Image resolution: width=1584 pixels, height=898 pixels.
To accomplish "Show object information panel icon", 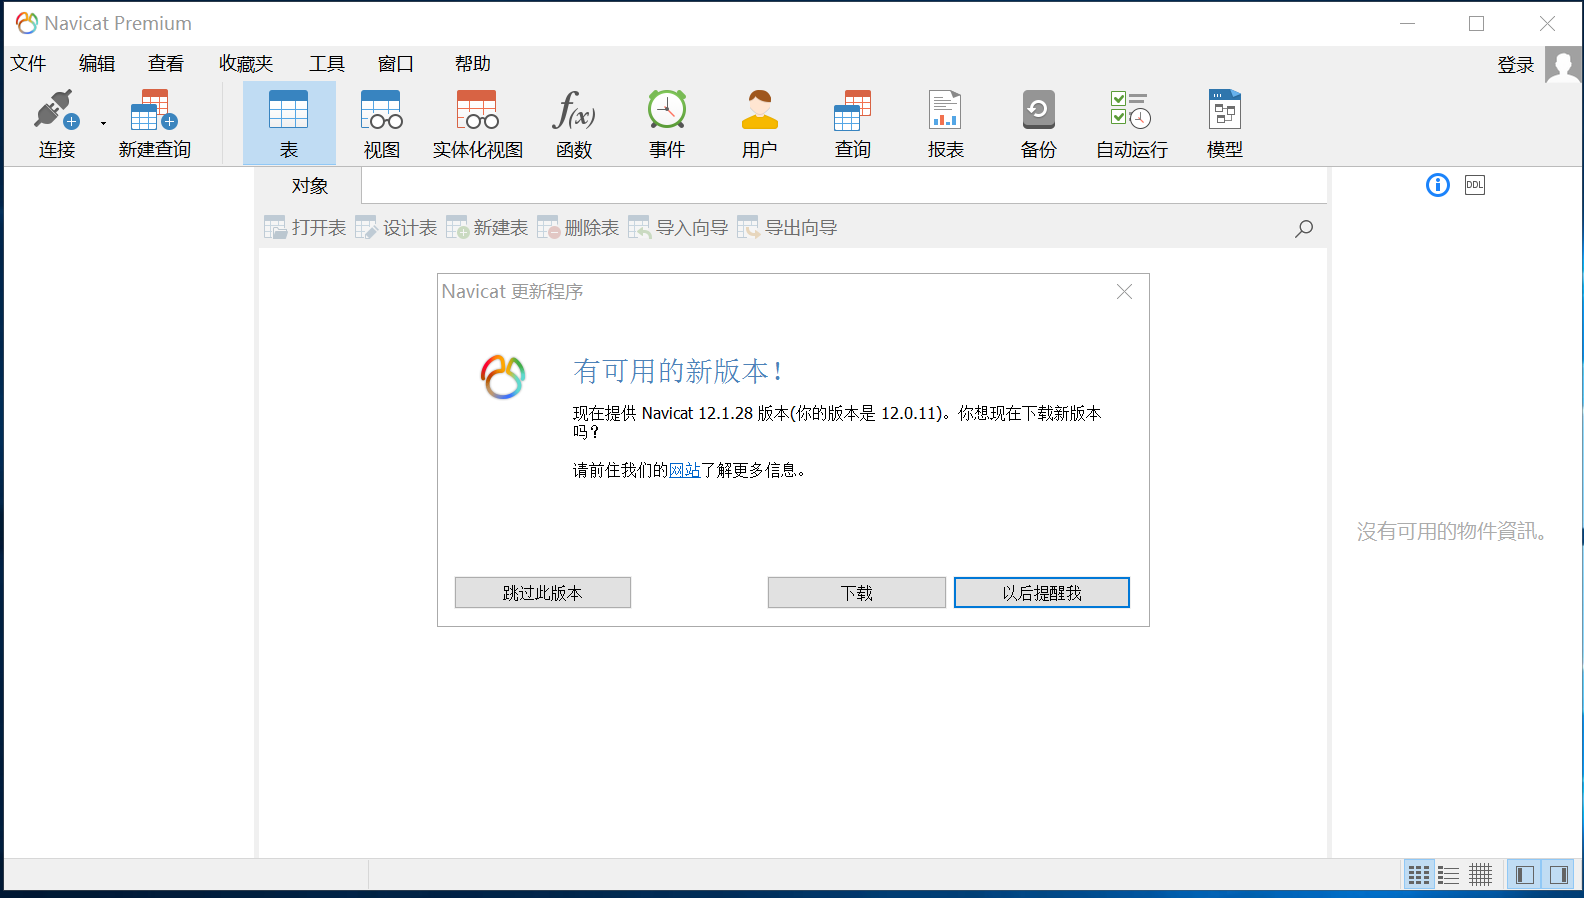I will point(1438,185).
